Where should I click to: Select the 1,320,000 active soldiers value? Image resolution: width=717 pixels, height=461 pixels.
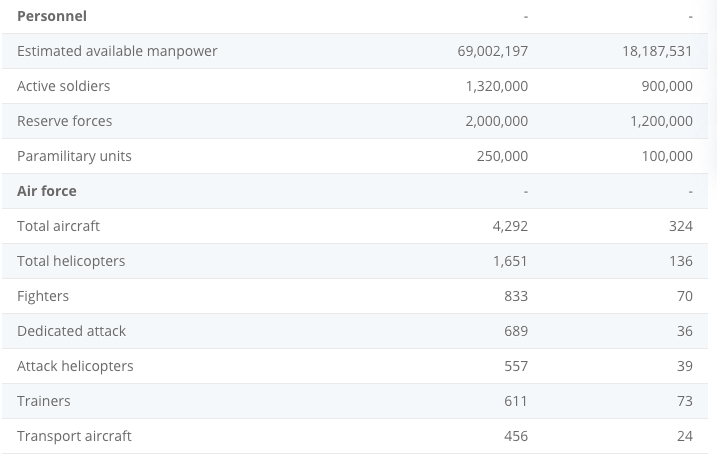(496, 86)
